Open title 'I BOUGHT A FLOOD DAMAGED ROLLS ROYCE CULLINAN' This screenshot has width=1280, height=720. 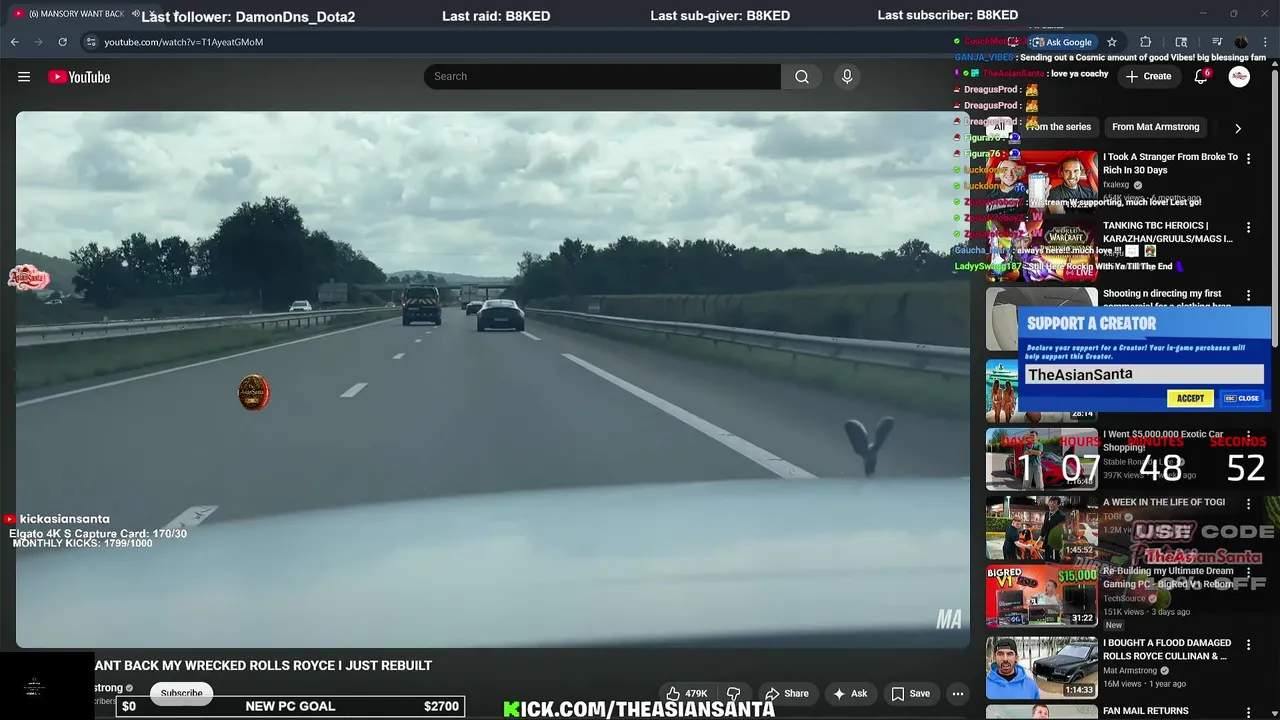(x=1167, y=649)
